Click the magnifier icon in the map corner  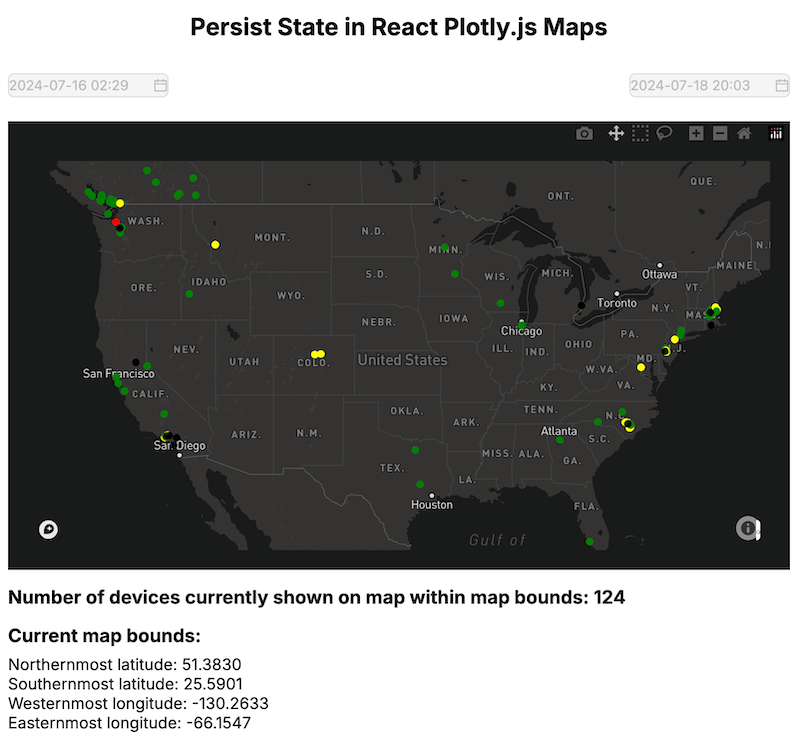47,529
